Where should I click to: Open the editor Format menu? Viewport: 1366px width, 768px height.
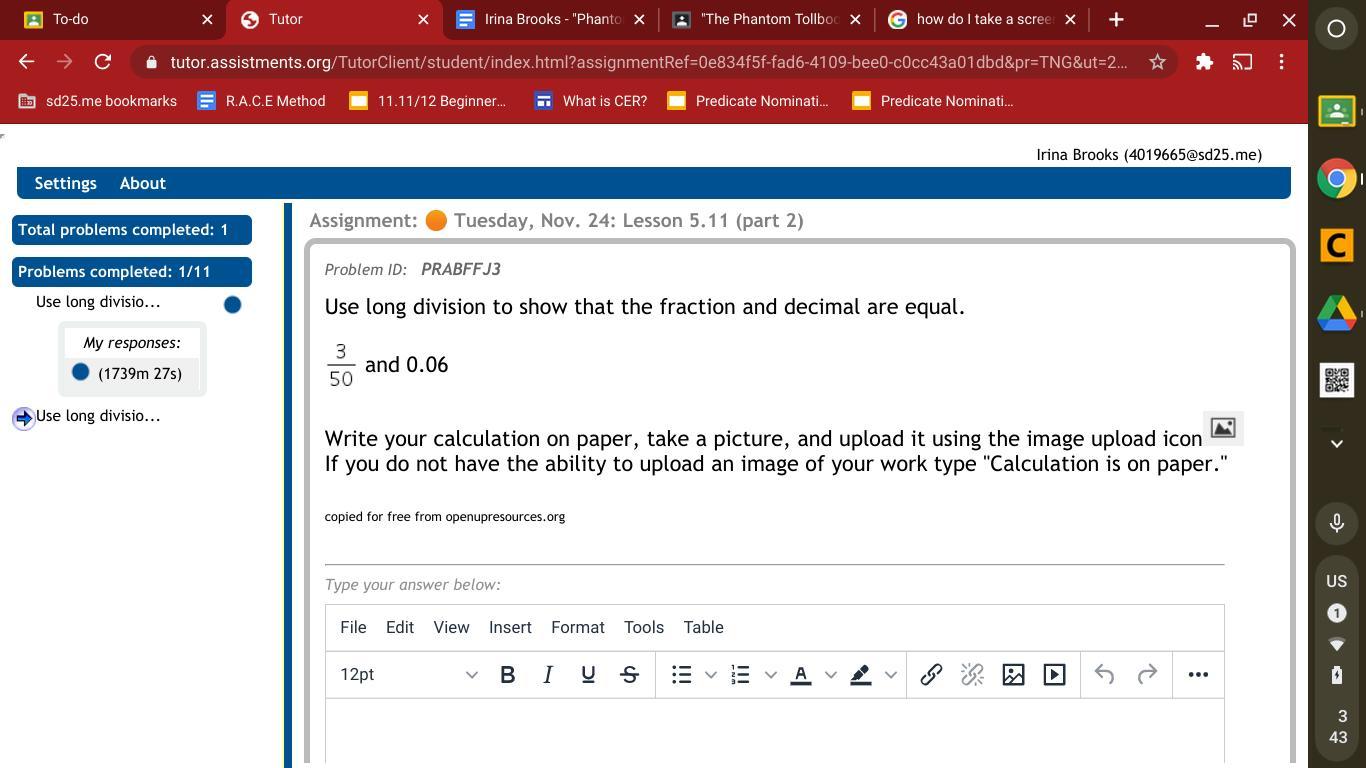click(x=578, y=628)
